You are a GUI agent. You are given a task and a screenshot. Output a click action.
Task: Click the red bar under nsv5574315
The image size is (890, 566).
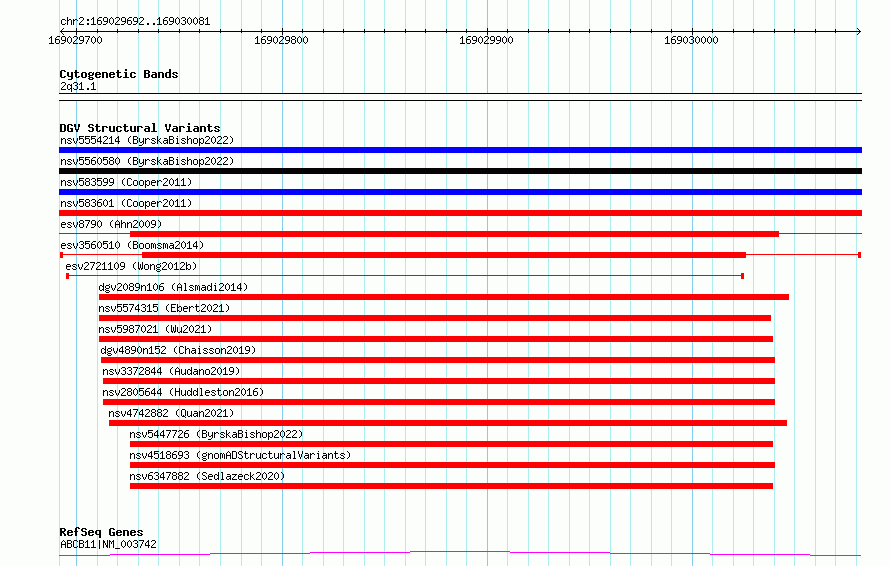[435, 318]
